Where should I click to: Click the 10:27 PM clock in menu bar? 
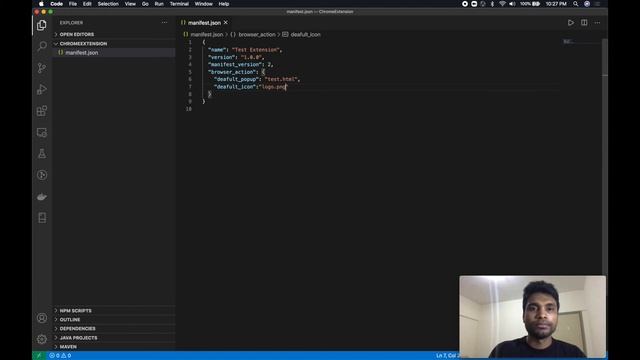556,4
